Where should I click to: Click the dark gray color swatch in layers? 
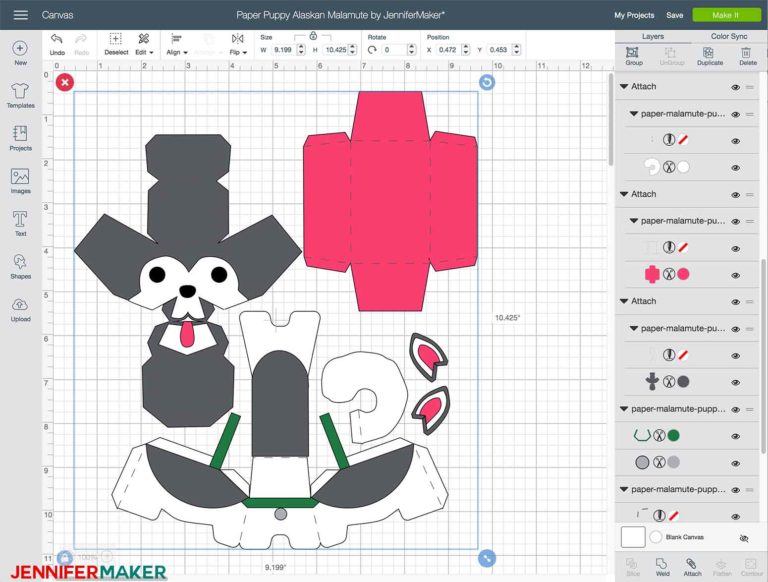(x=683, y=382)
